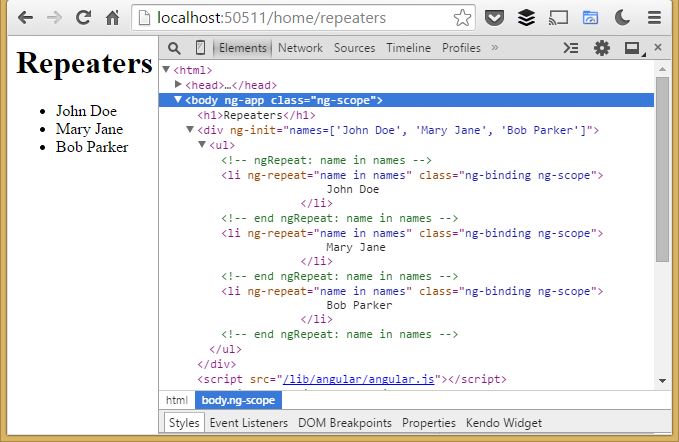
Task: Select the li element containing Mary Jane
Action: pos(412,233)
